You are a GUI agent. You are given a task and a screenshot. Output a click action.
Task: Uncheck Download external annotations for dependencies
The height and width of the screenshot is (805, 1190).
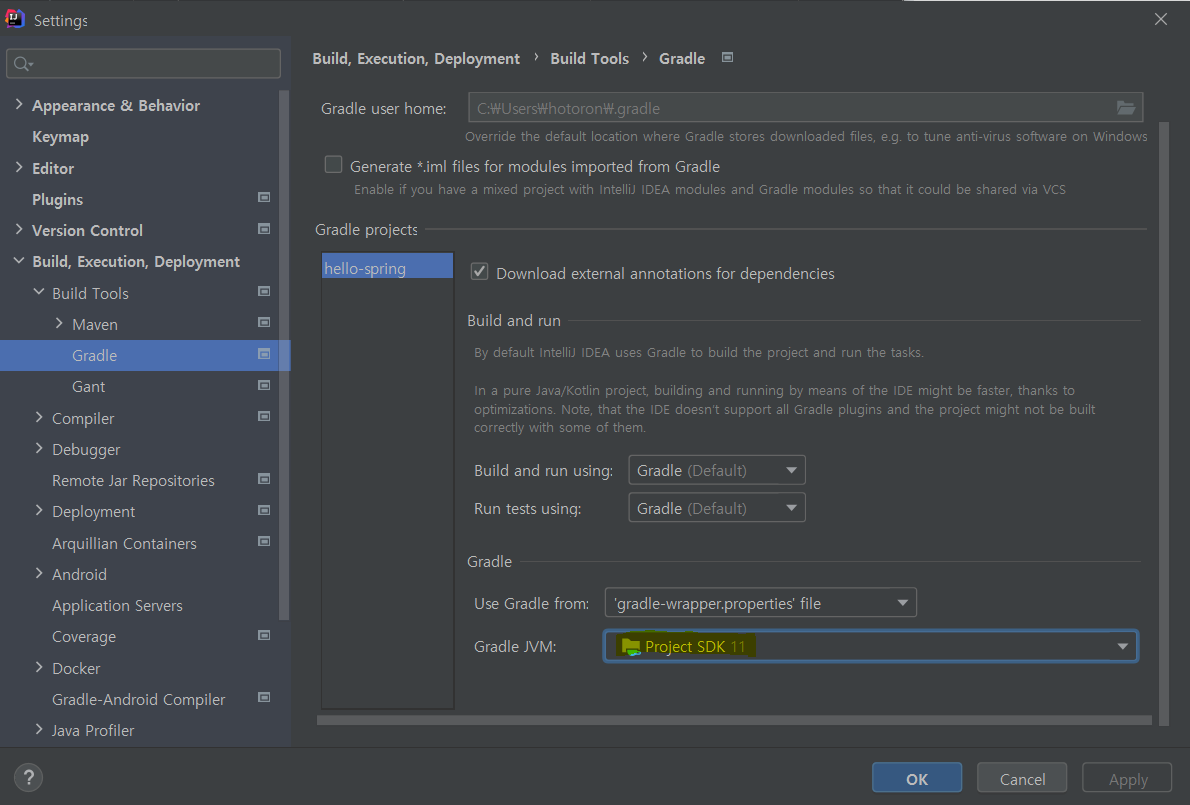click(x=480, y=272)
